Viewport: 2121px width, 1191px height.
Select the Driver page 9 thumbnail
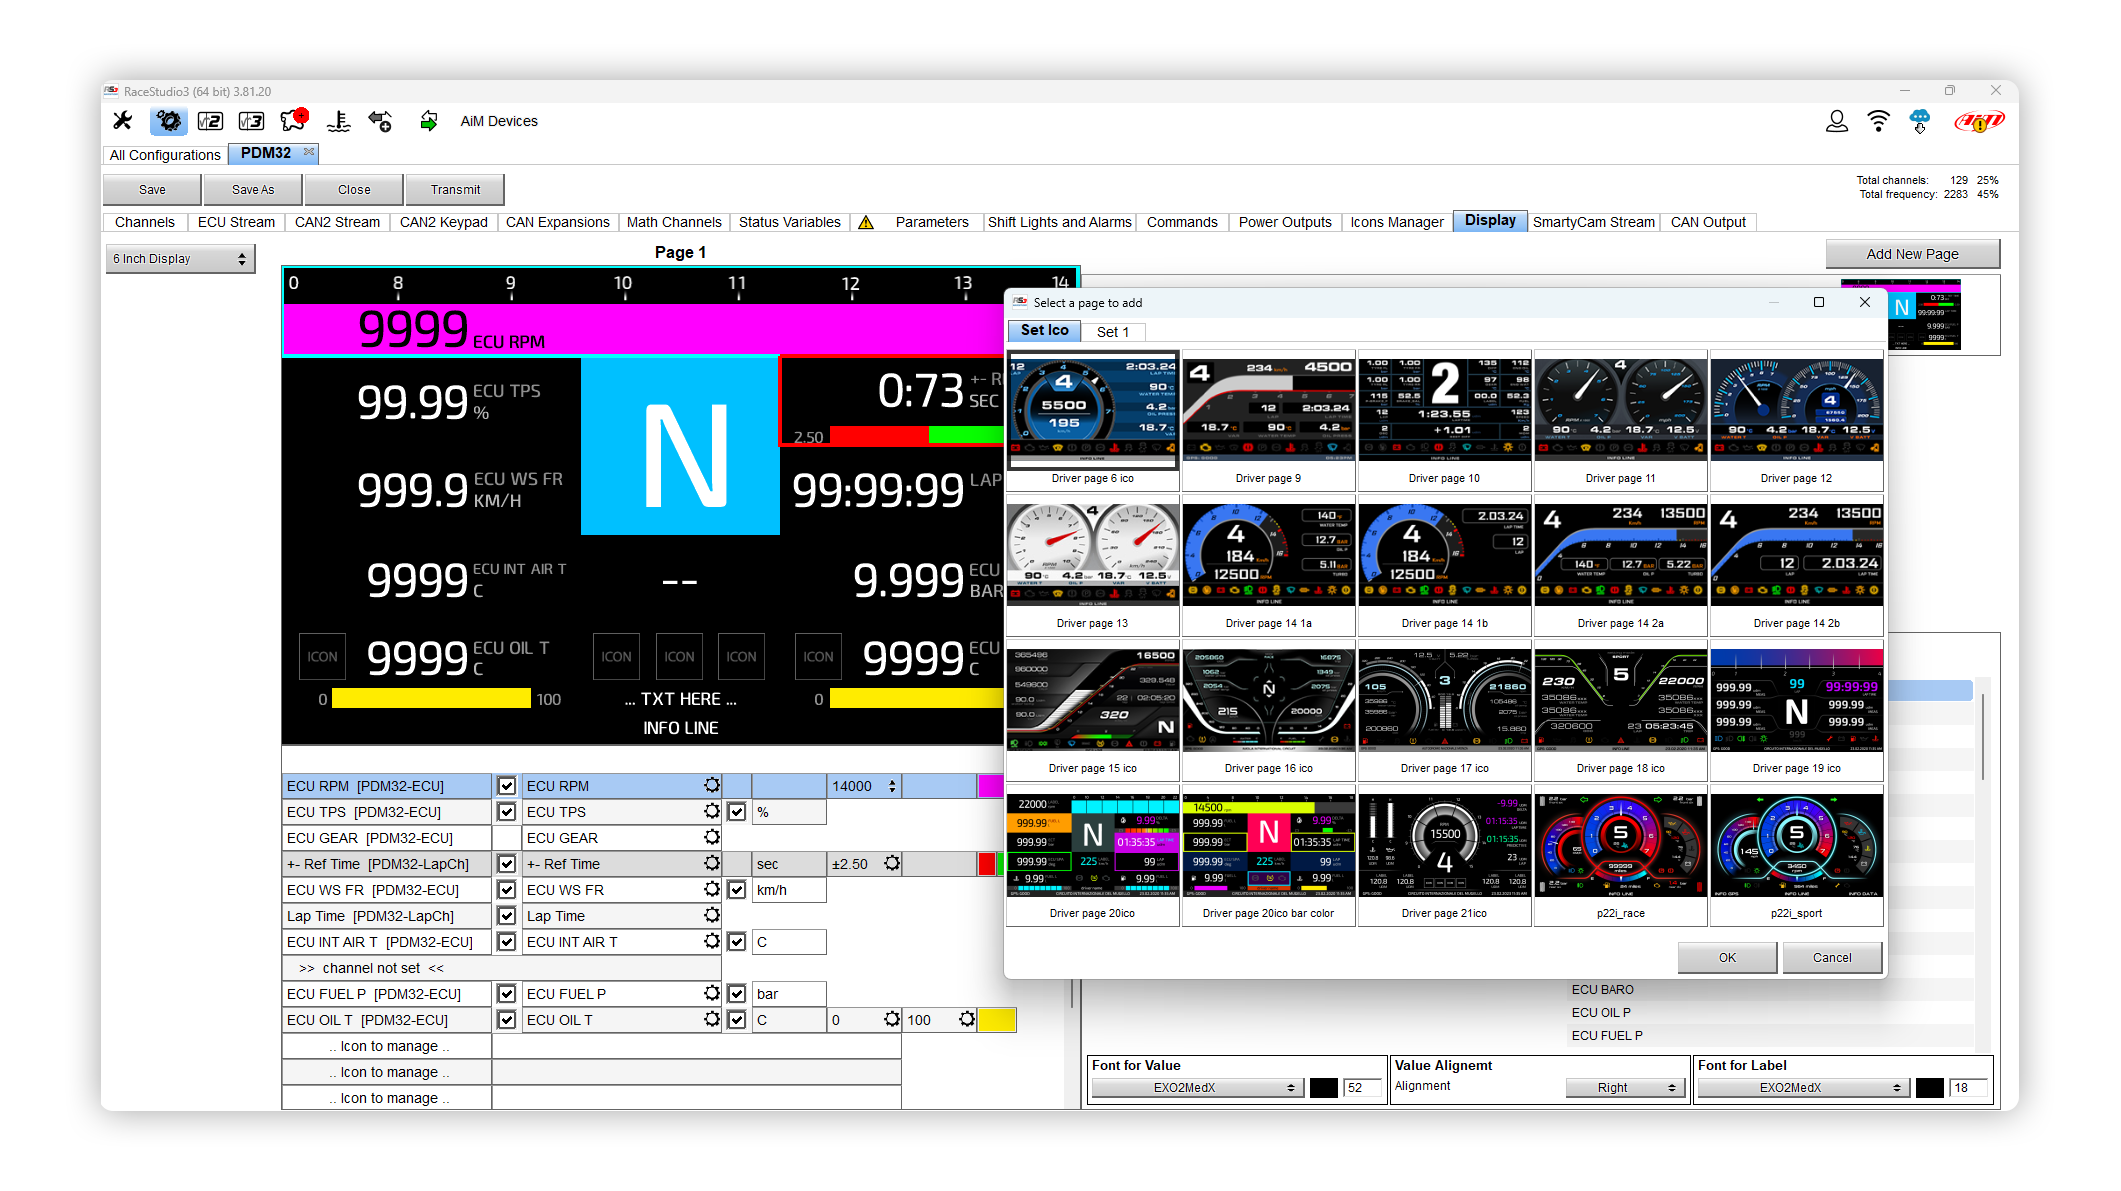coord(1268,420)
